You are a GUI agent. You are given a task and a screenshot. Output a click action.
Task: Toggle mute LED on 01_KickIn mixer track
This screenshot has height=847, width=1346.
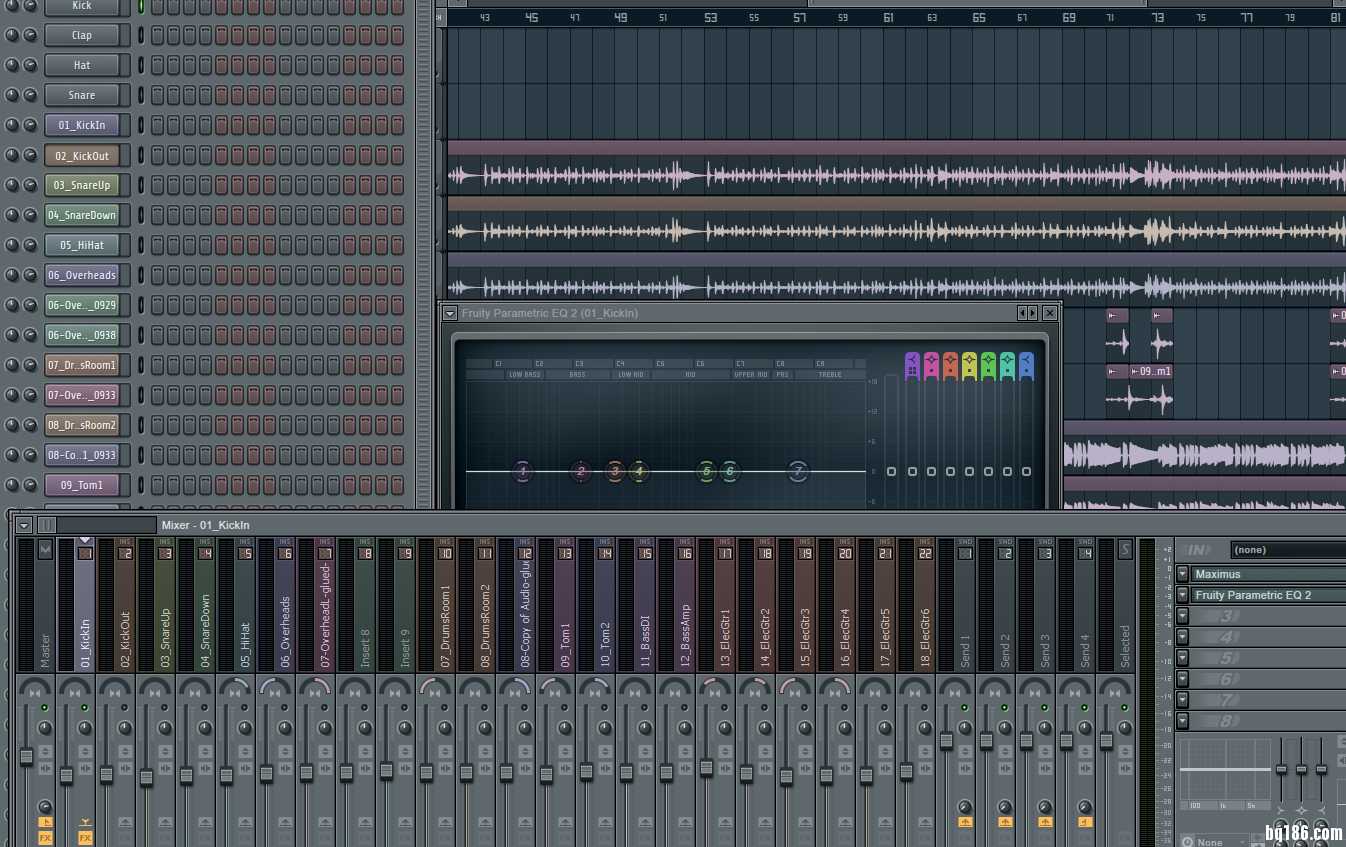[85, 708]
